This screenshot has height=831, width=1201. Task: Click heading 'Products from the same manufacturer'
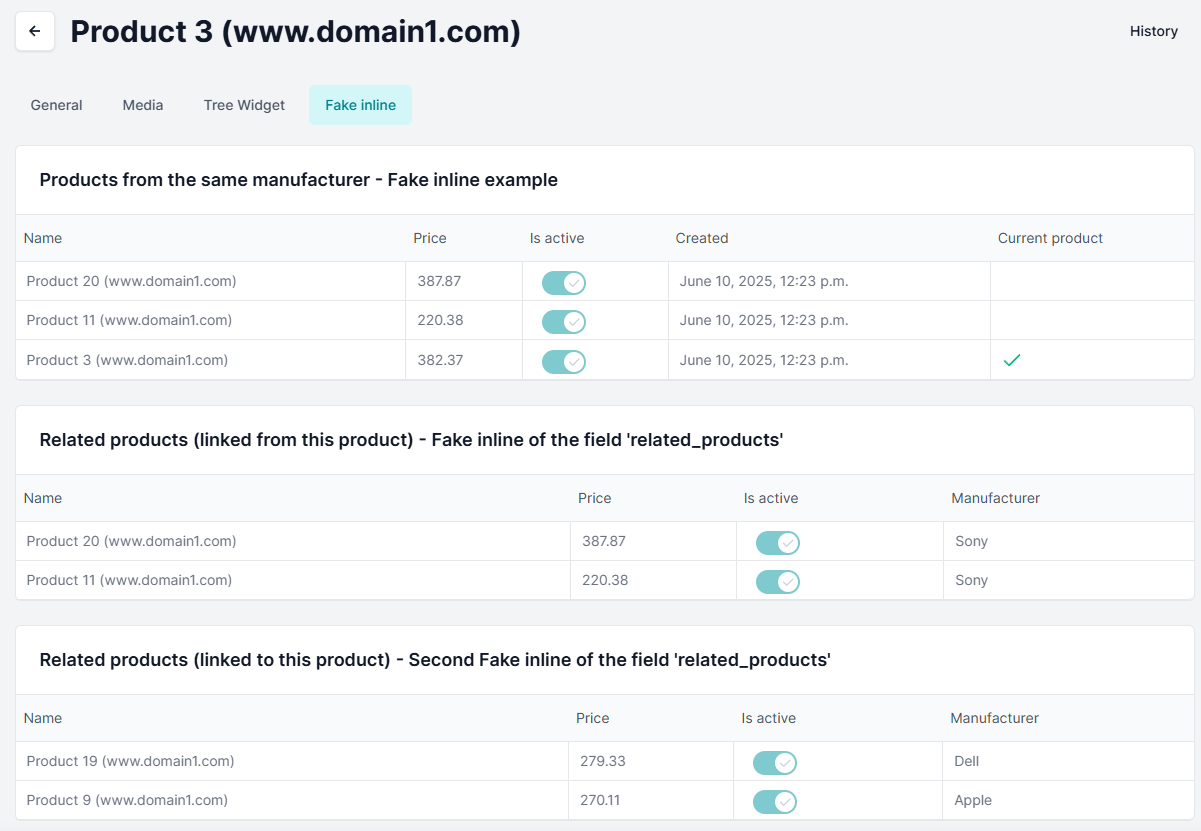point(205,180)
